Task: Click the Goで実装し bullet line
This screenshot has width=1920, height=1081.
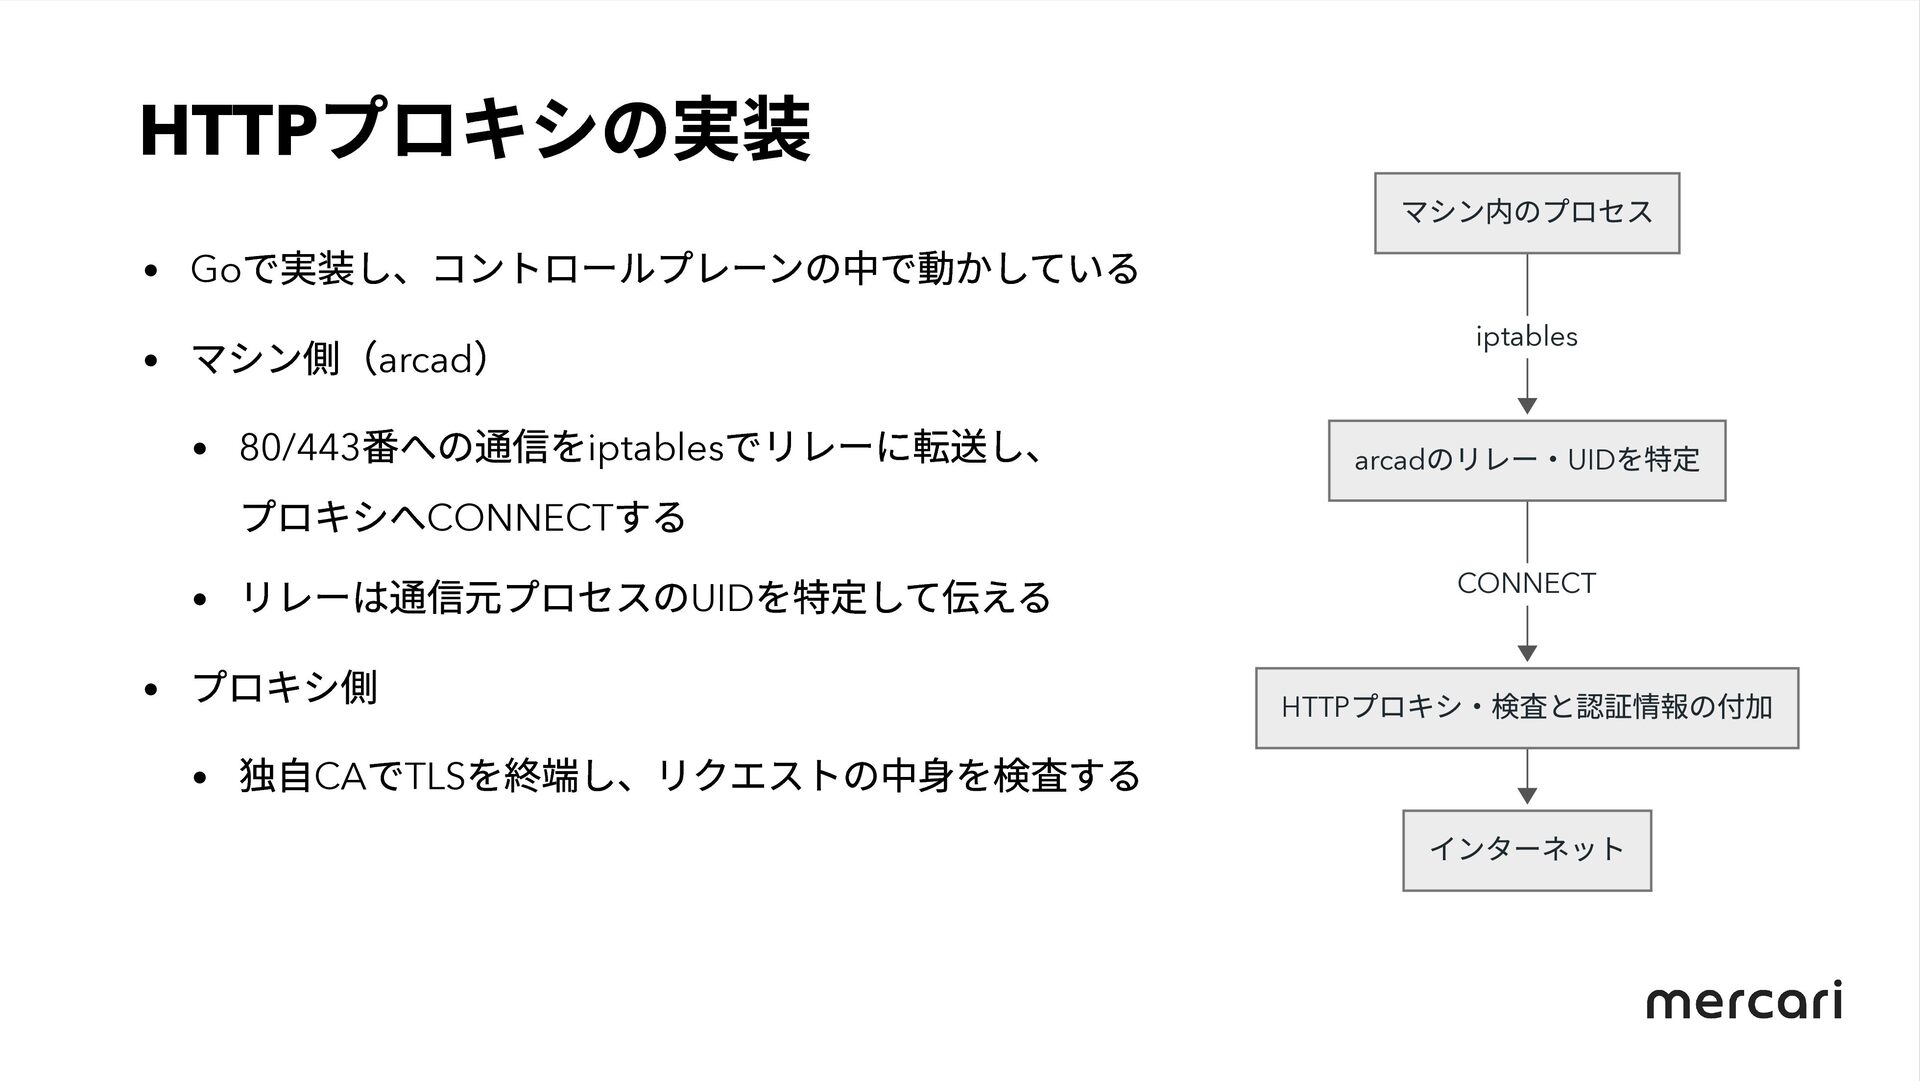Action: point(664,268)
